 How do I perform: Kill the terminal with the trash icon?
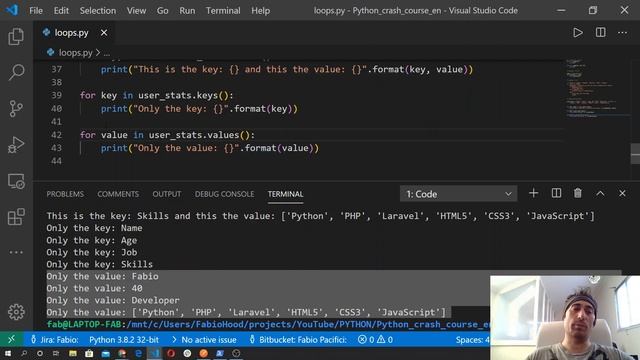(x=578, y=193)
